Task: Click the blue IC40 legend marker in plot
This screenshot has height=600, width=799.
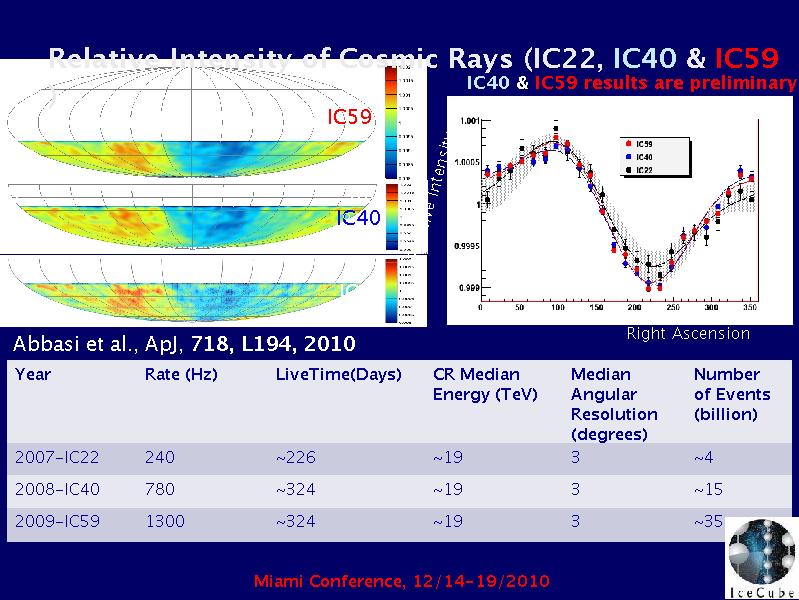Action: 627,157
